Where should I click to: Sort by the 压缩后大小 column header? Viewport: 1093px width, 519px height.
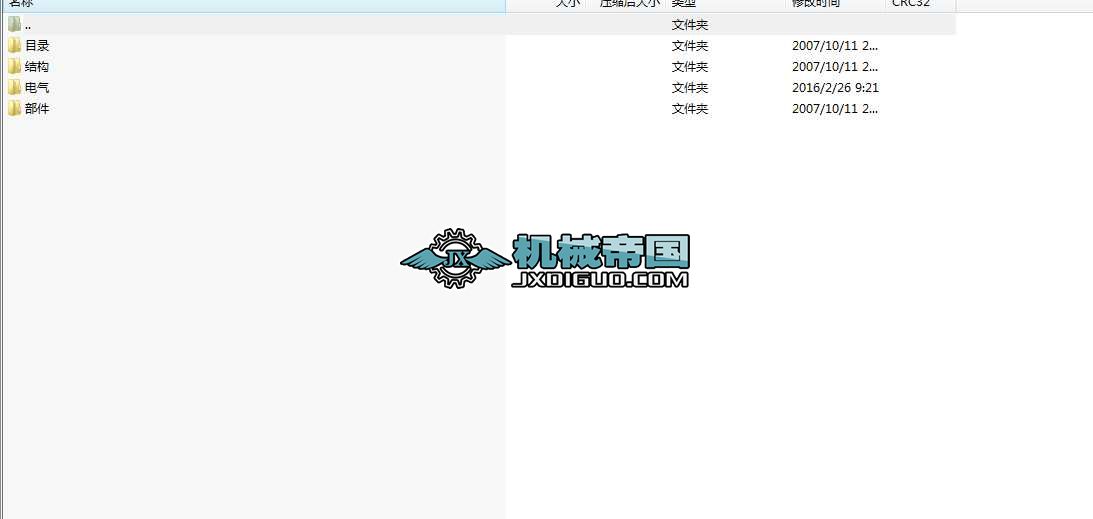(626, 4)
